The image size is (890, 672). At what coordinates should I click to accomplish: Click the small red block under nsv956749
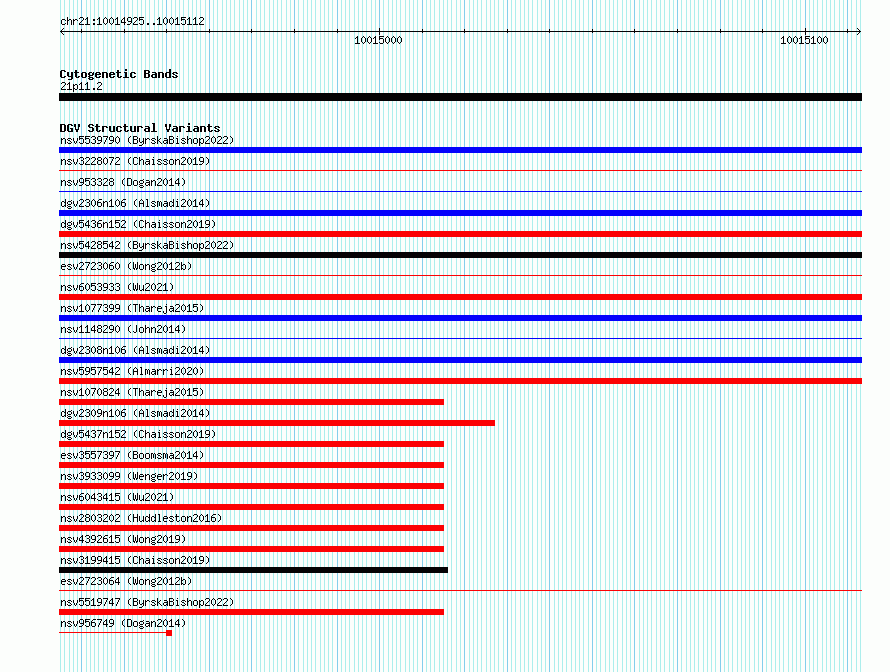click(169, 633)
